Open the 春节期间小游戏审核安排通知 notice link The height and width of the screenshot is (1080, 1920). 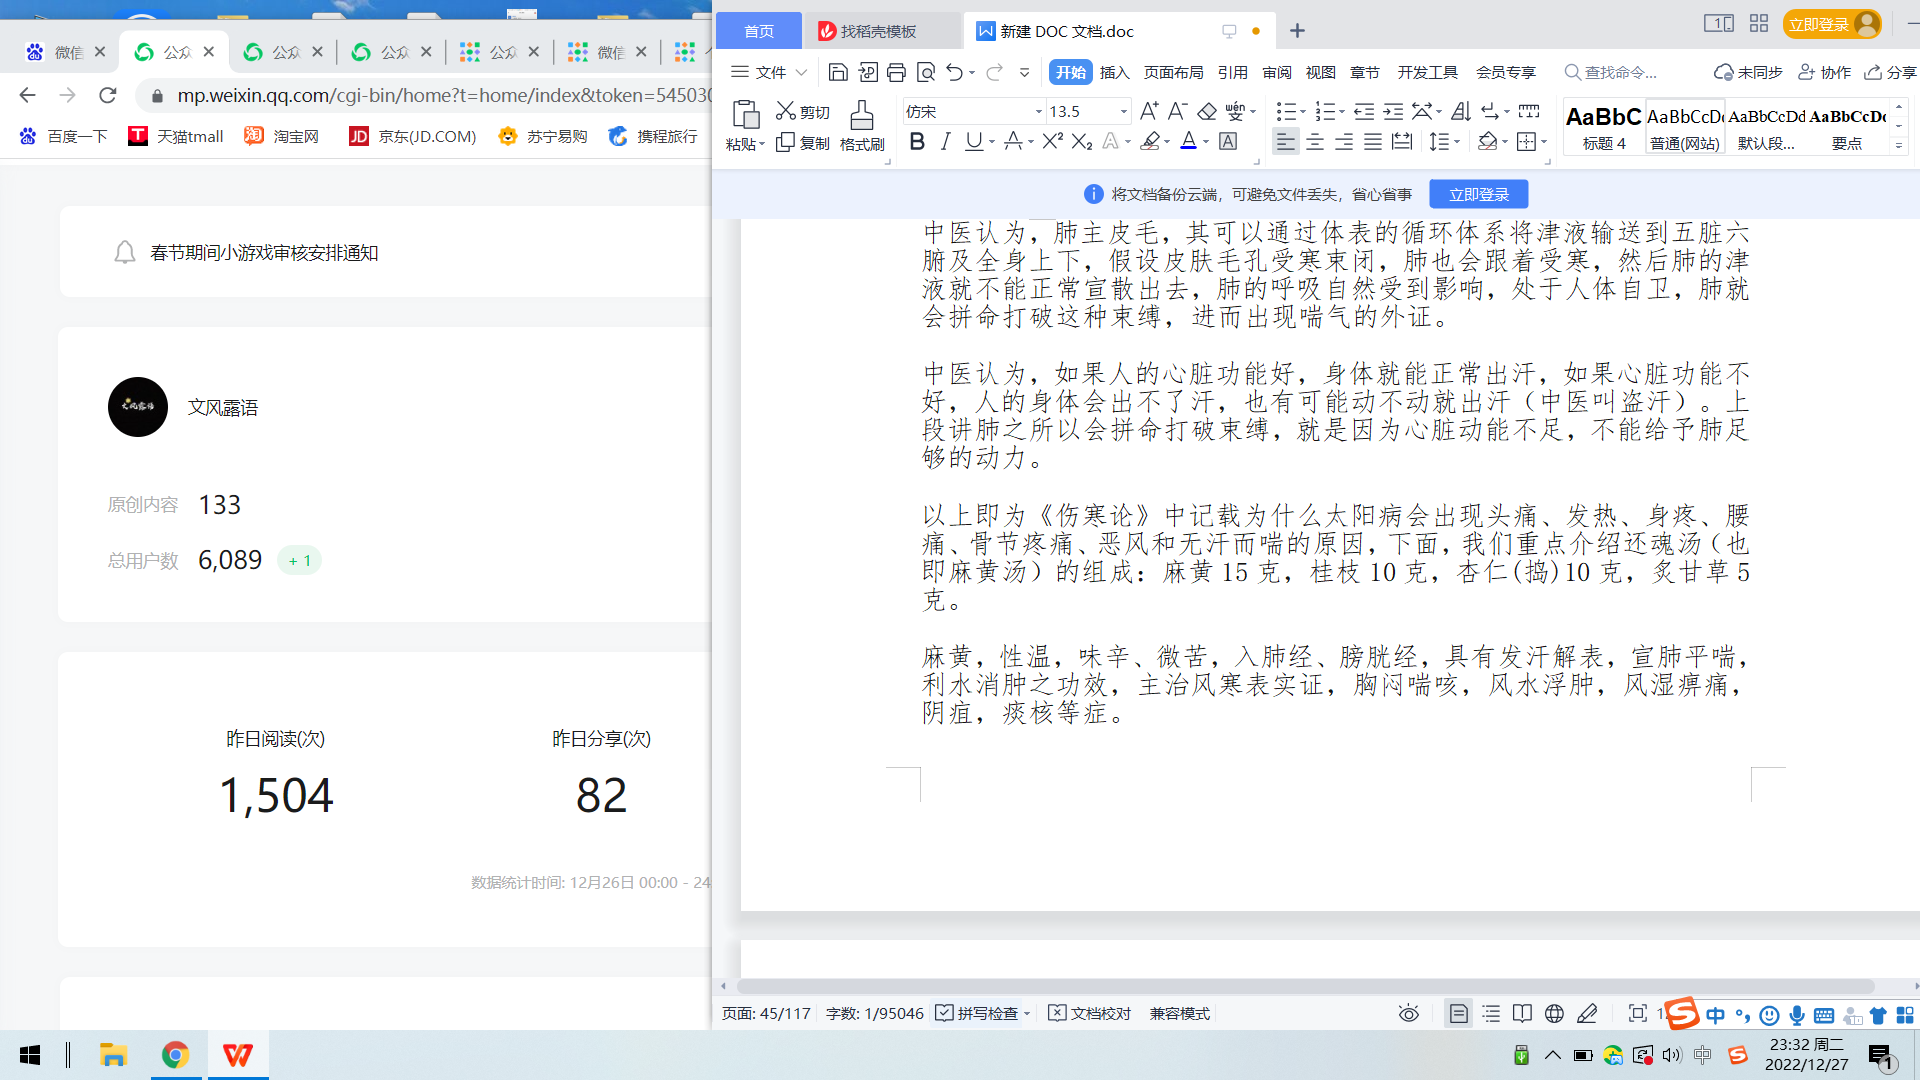(264, 252)
